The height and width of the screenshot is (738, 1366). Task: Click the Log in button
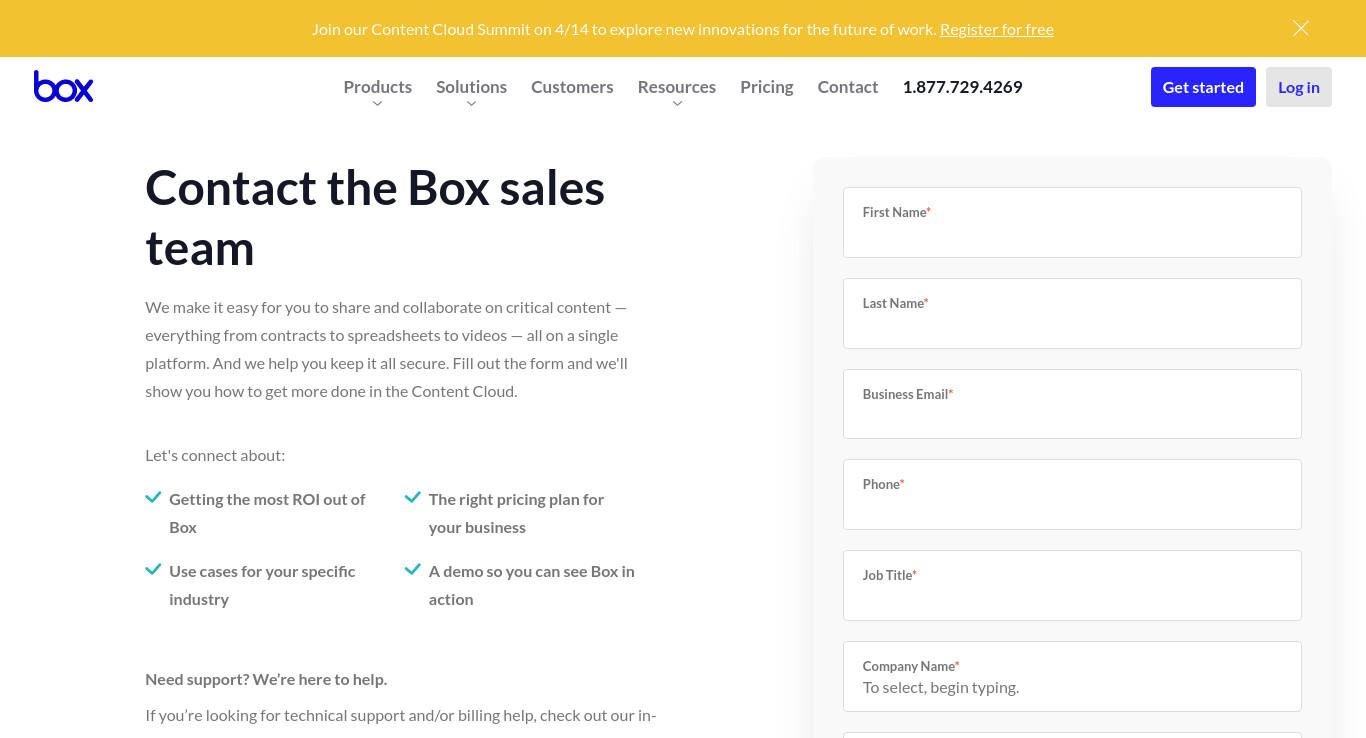1299,87
